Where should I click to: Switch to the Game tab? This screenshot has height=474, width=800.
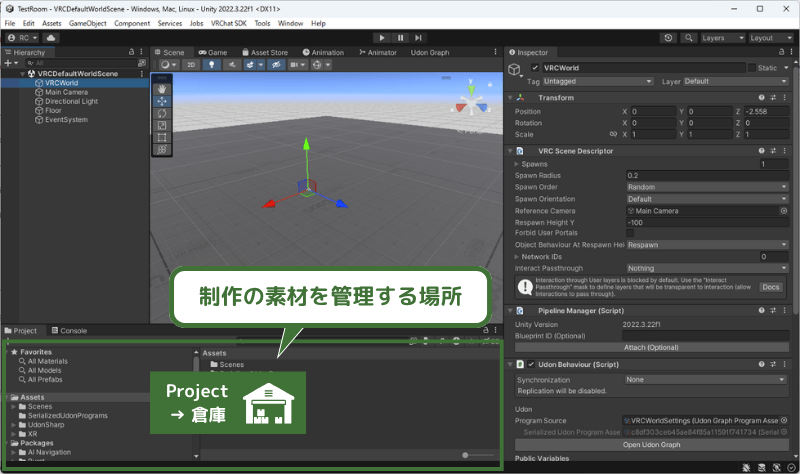[213, 52]
